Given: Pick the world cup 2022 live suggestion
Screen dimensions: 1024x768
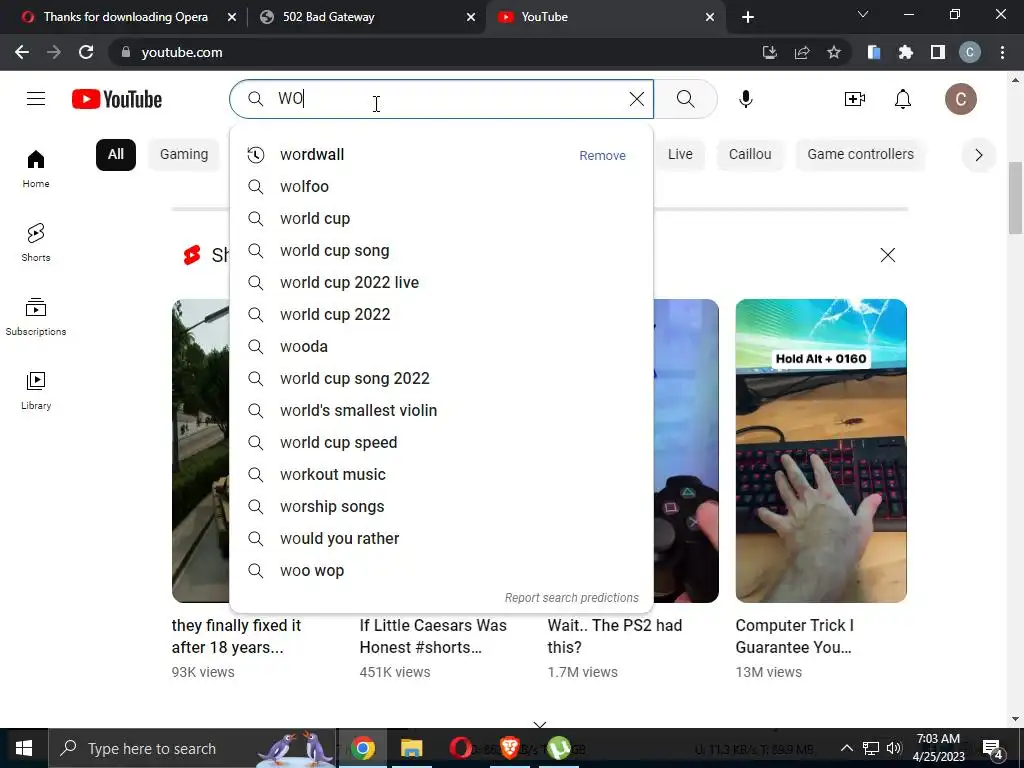Looking at the screenshot, I should pos(441,283).
